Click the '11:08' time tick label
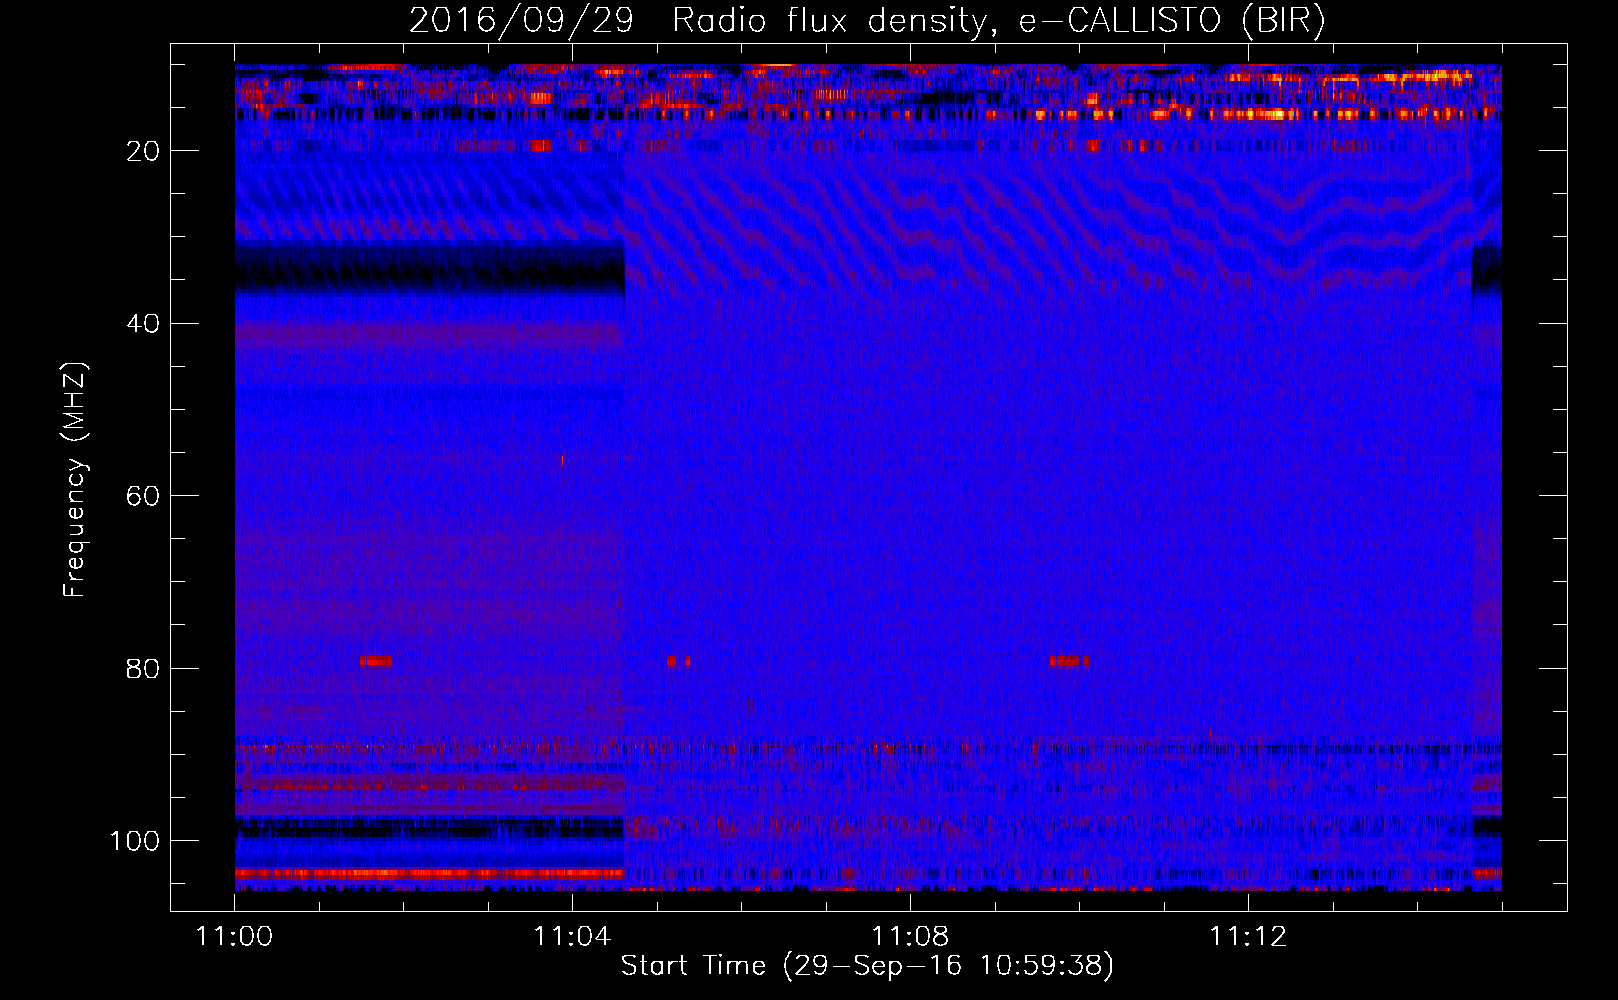Viewport: 1618px width, 1000px height. point(910,936)
